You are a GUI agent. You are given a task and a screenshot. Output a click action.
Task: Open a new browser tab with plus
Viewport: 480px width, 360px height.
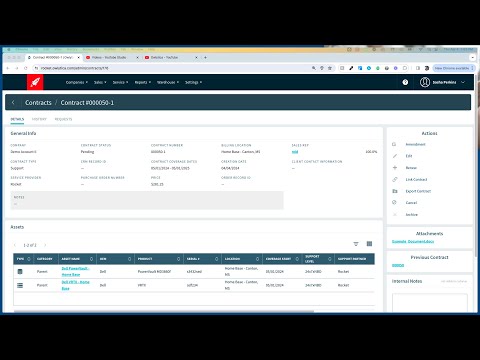205,57
